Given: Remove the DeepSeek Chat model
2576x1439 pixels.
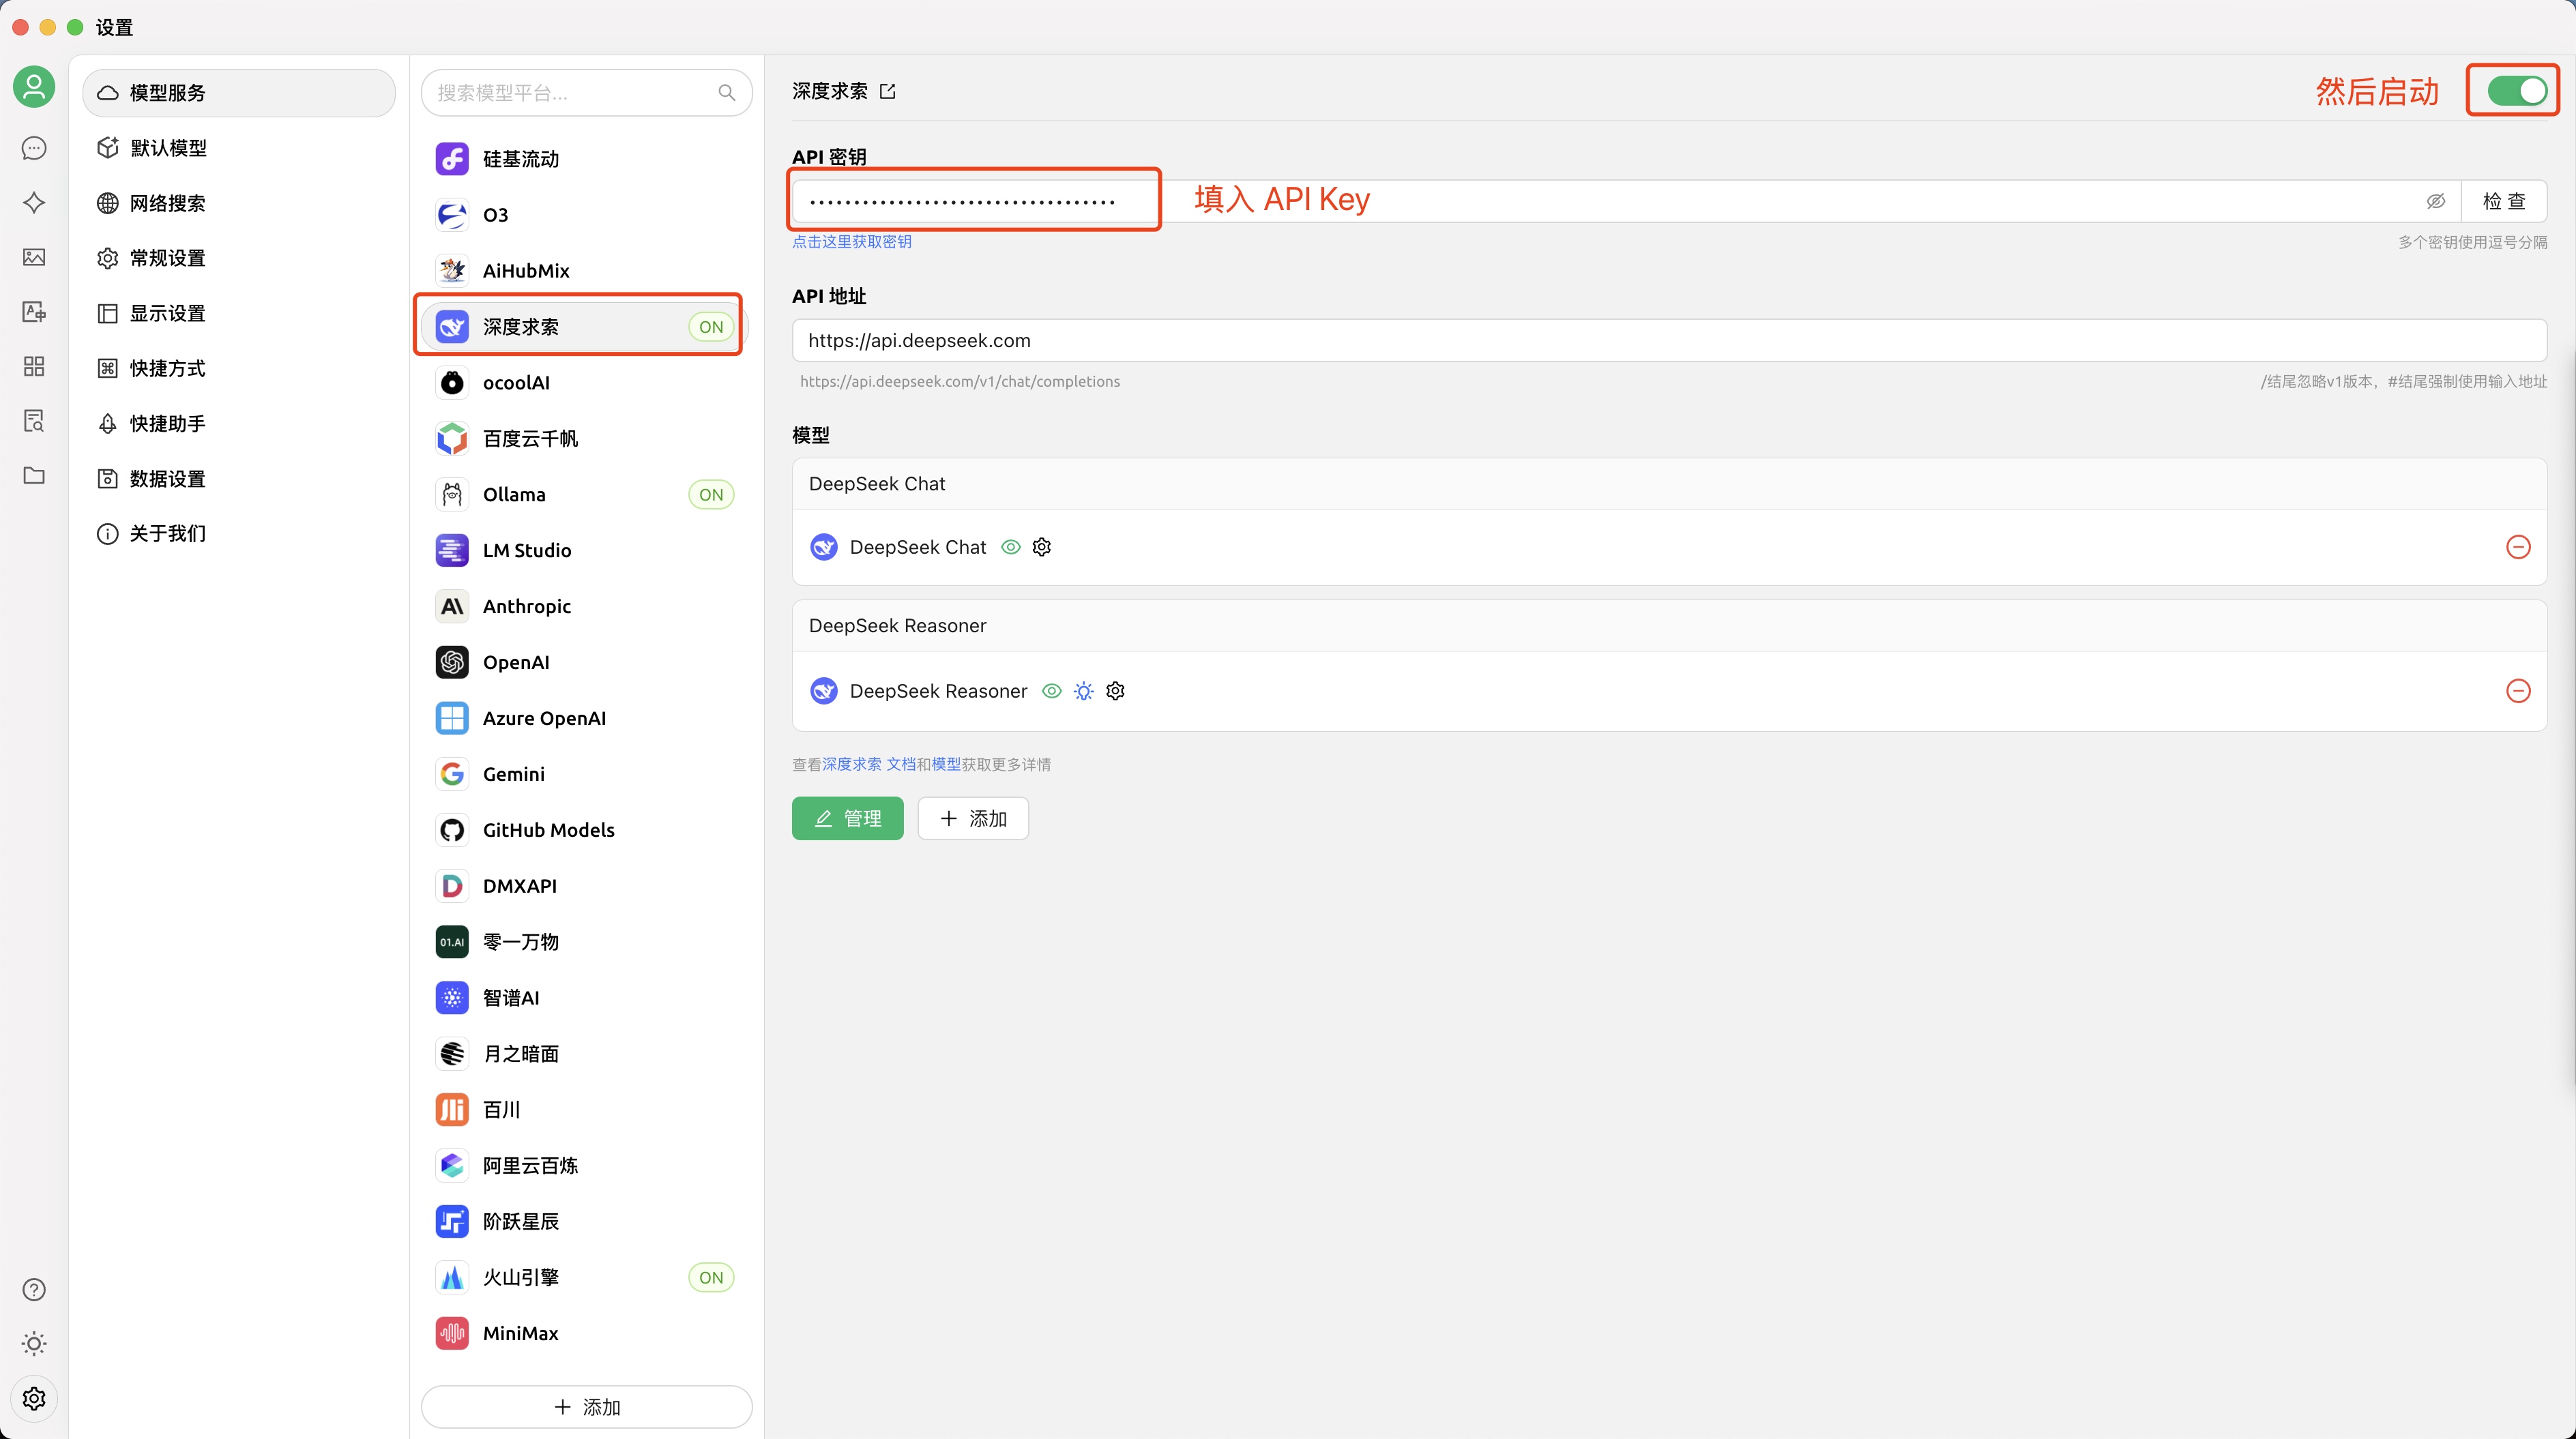Looking at the screenshot, I should [2518, 547].
